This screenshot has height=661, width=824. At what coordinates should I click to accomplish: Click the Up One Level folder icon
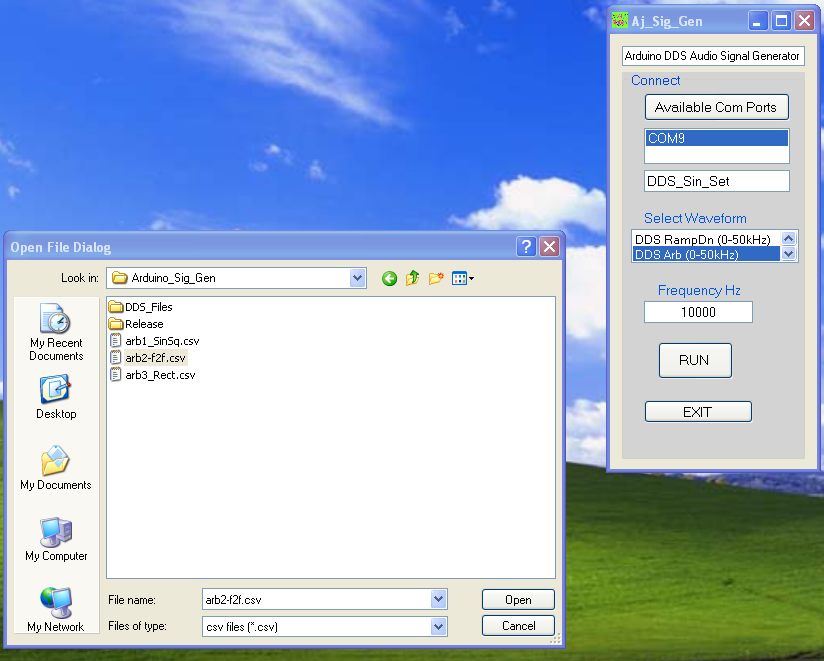[x=413, y=278]
